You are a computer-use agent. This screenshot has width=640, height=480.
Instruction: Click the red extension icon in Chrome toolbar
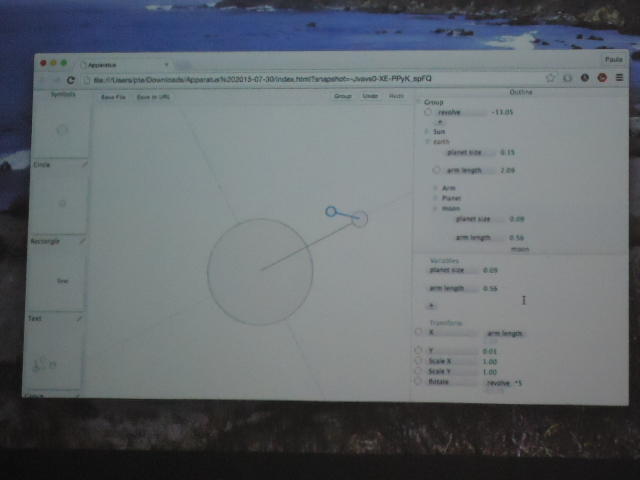602,77
